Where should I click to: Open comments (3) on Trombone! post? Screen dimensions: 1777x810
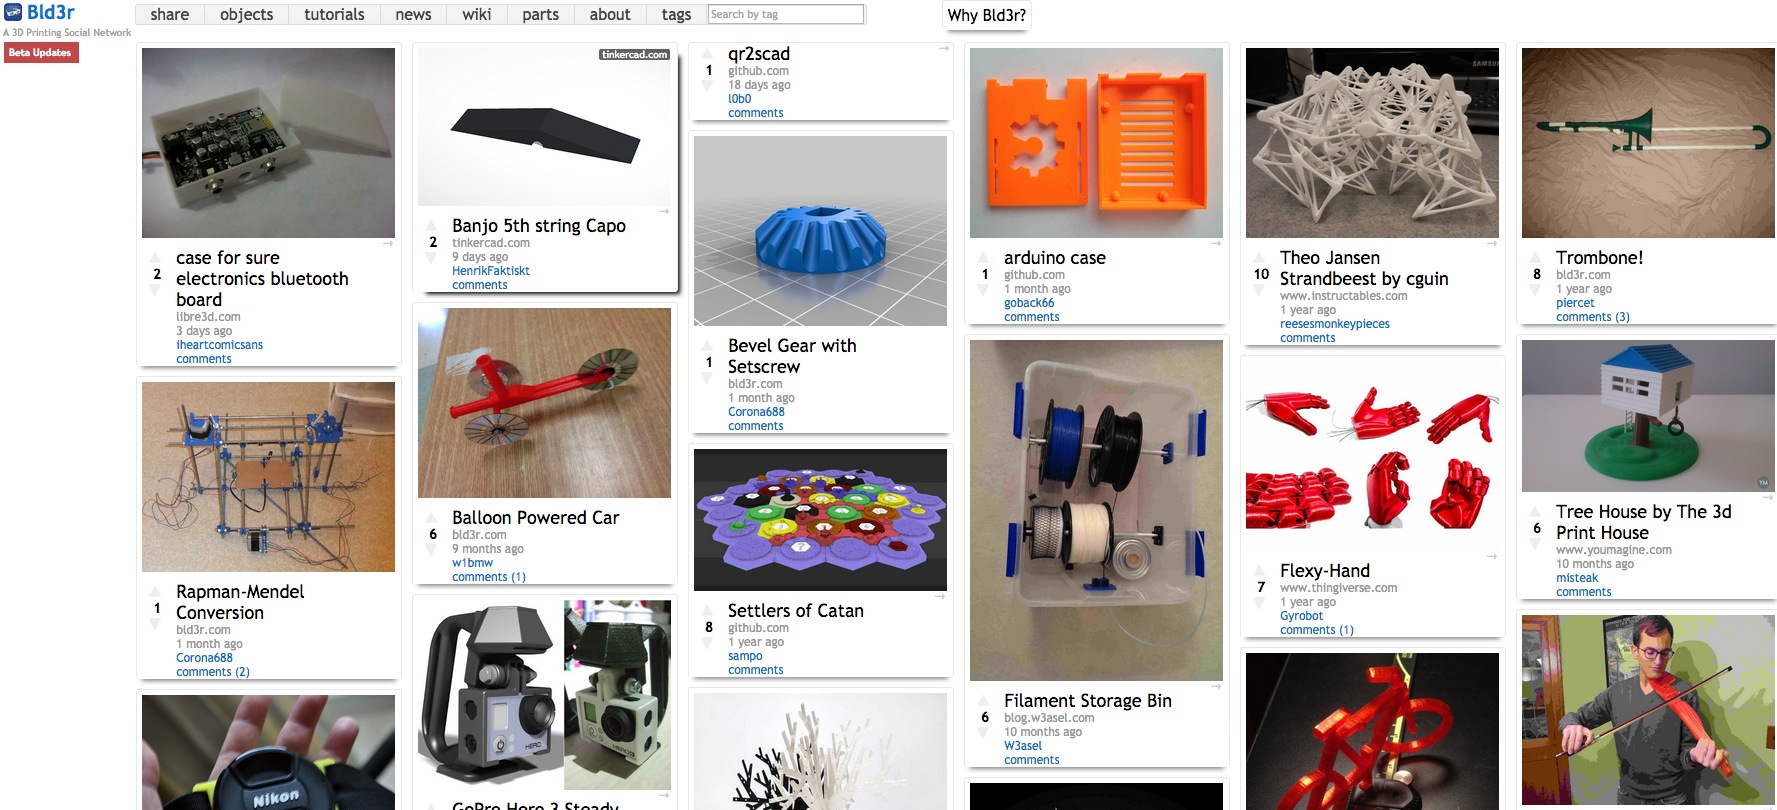click(1592, 317)
